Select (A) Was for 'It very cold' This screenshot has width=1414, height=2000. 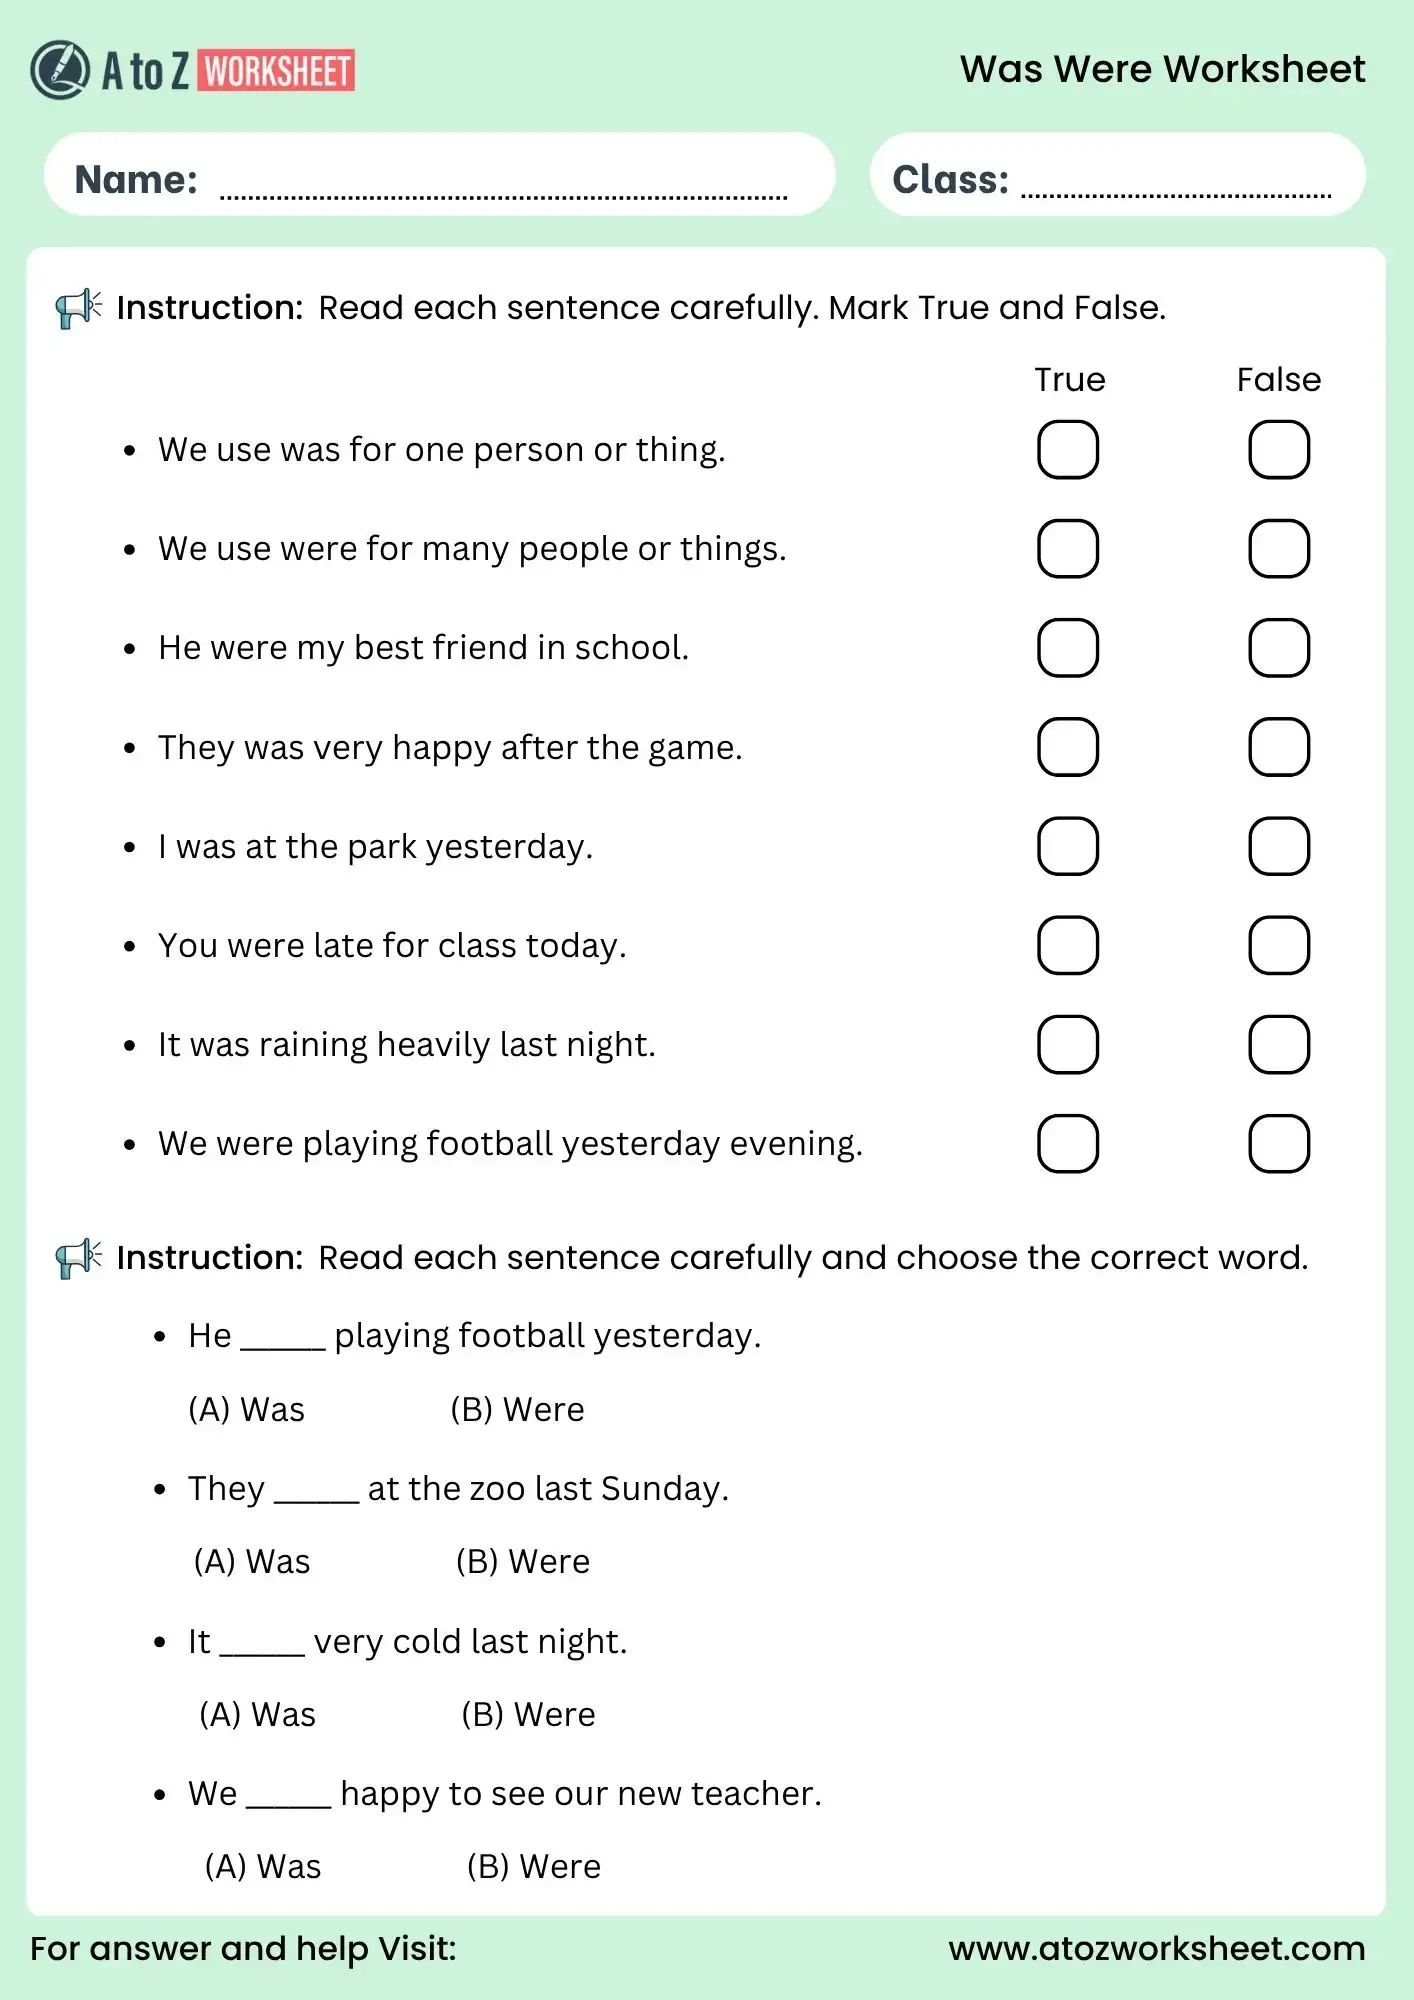point(257,1715)
